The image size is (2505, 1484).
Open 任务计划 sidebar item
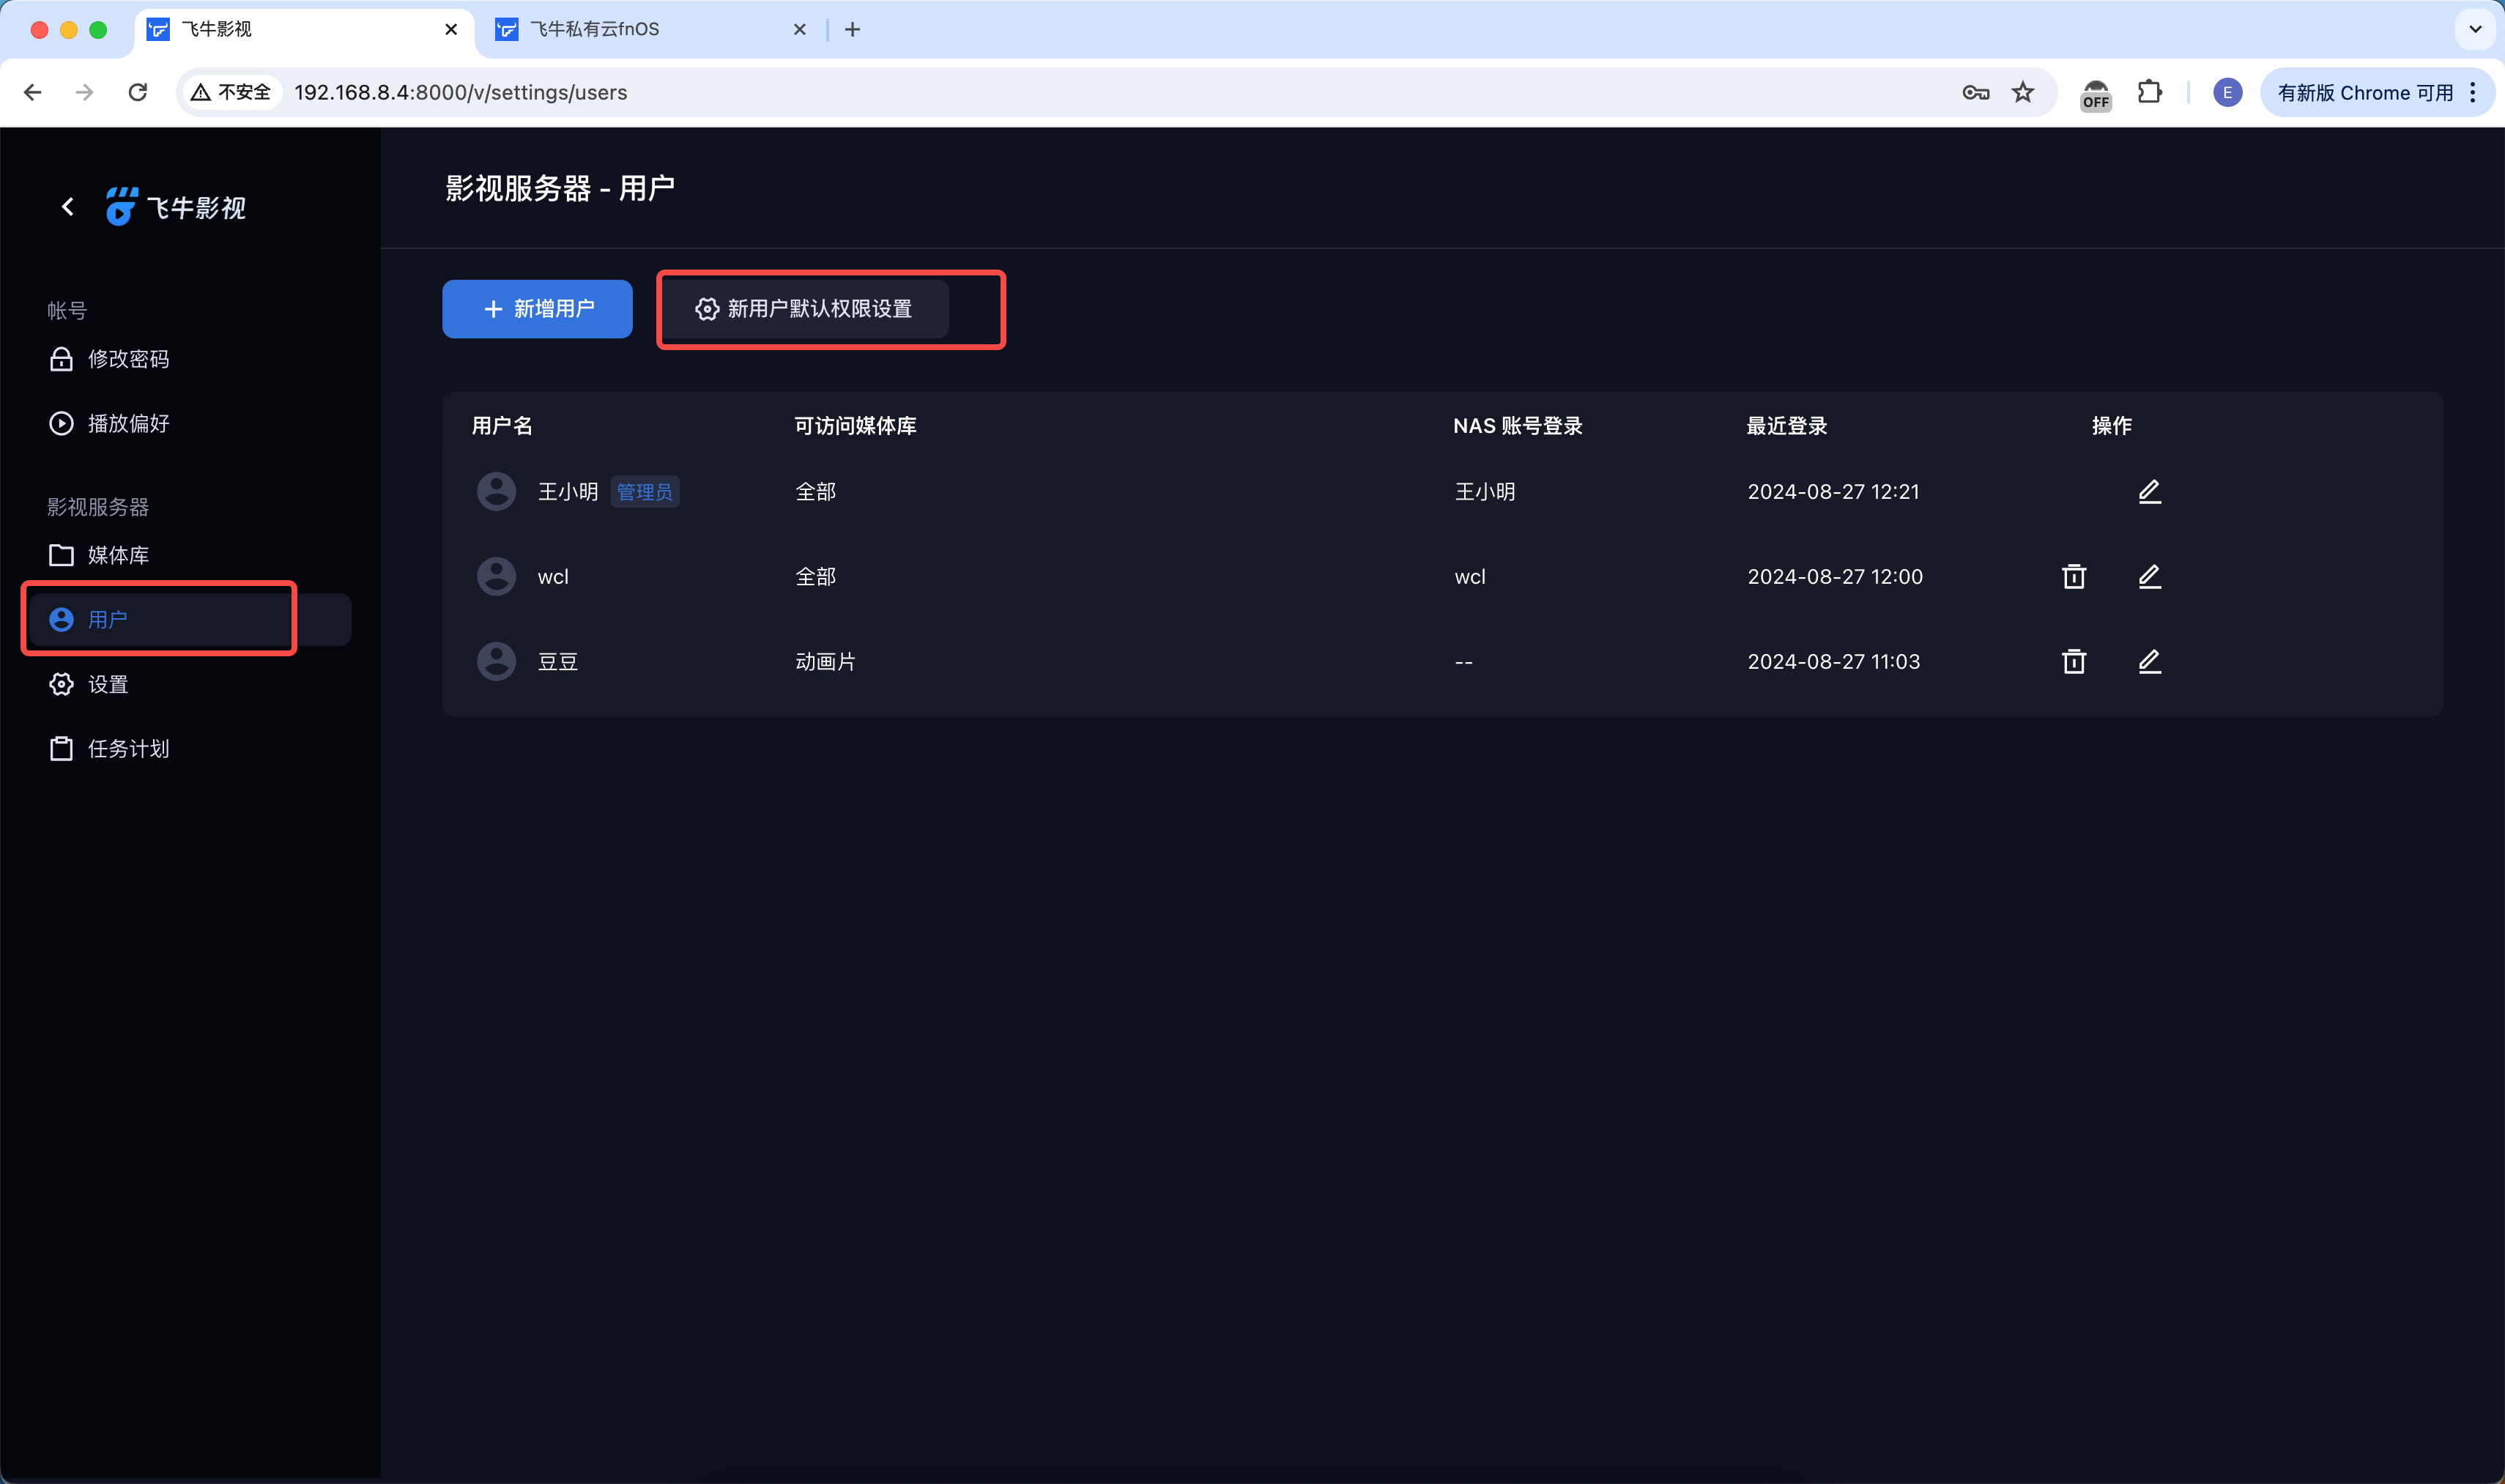point(128,749)
